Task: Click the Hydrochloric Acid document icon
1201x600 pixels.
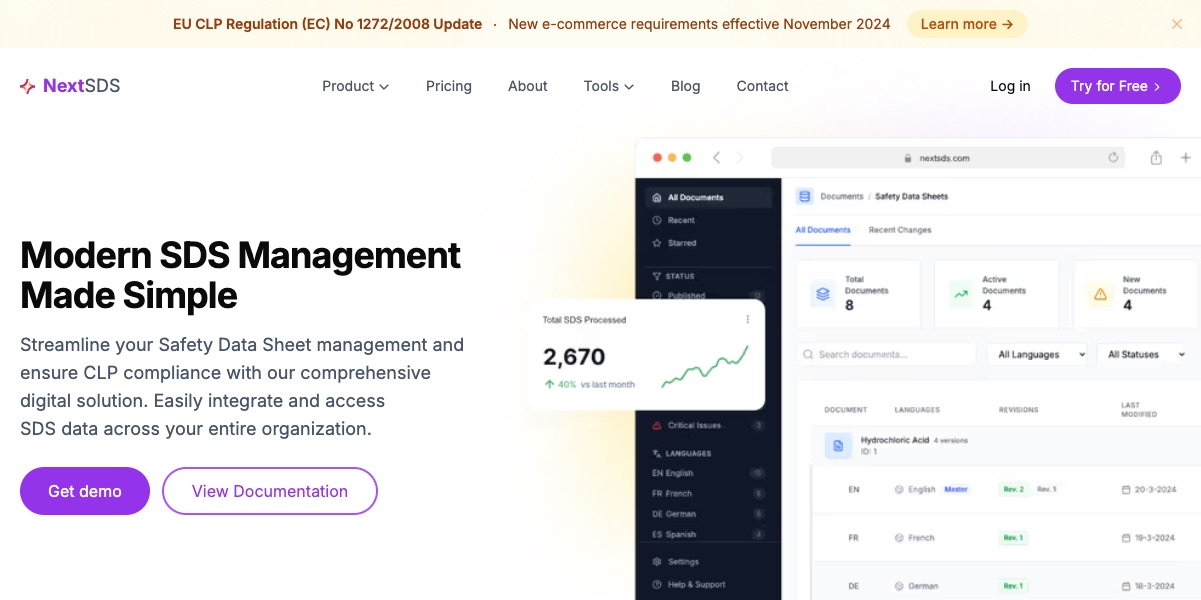Action: pyautogui.click(x=838, y=446)
